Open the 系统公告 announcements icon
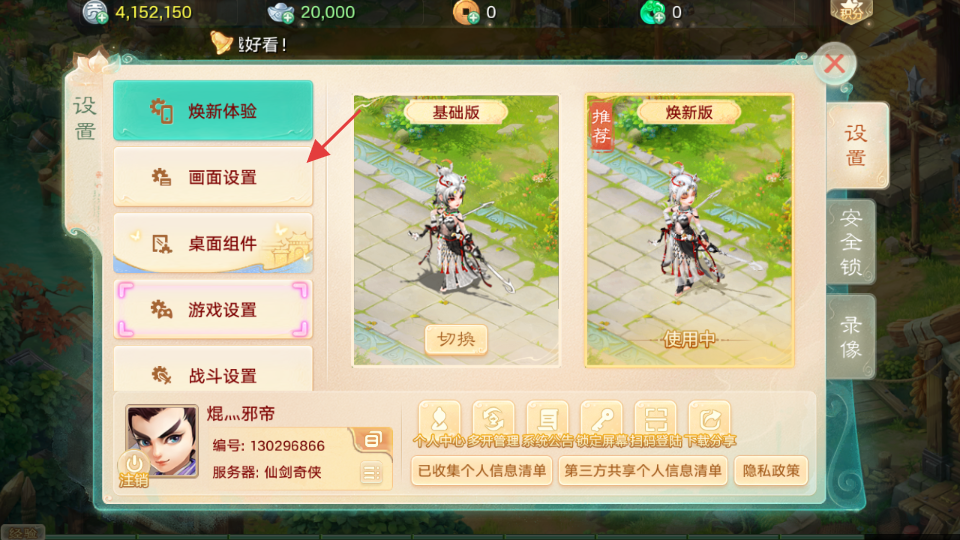The image size is (960, 540). click(547, 420)
